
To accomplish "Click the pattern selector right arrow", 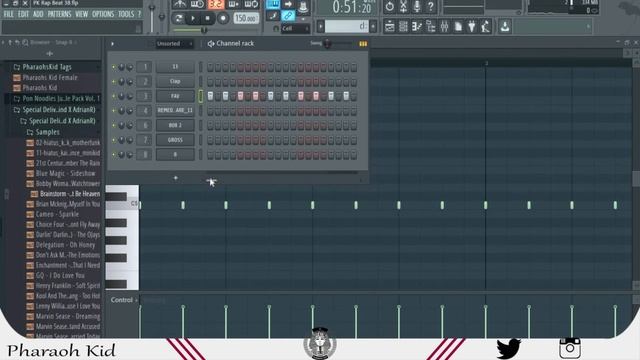I will 373,27.
